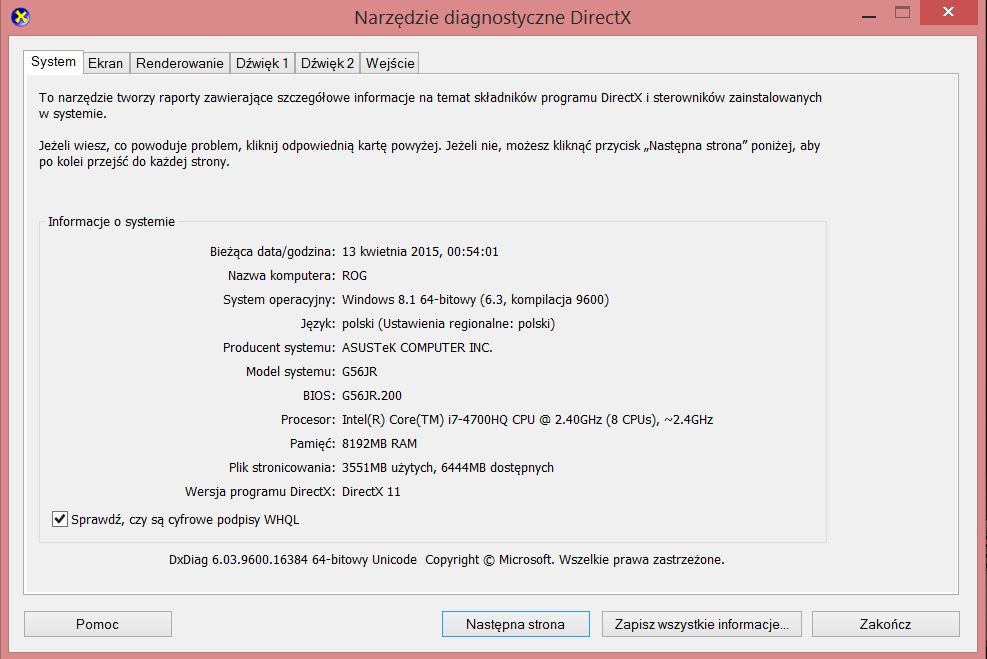
Task: Click the BIOS value 'G56JR.200'
Action: pyautogui.click(x=371, y=395)
